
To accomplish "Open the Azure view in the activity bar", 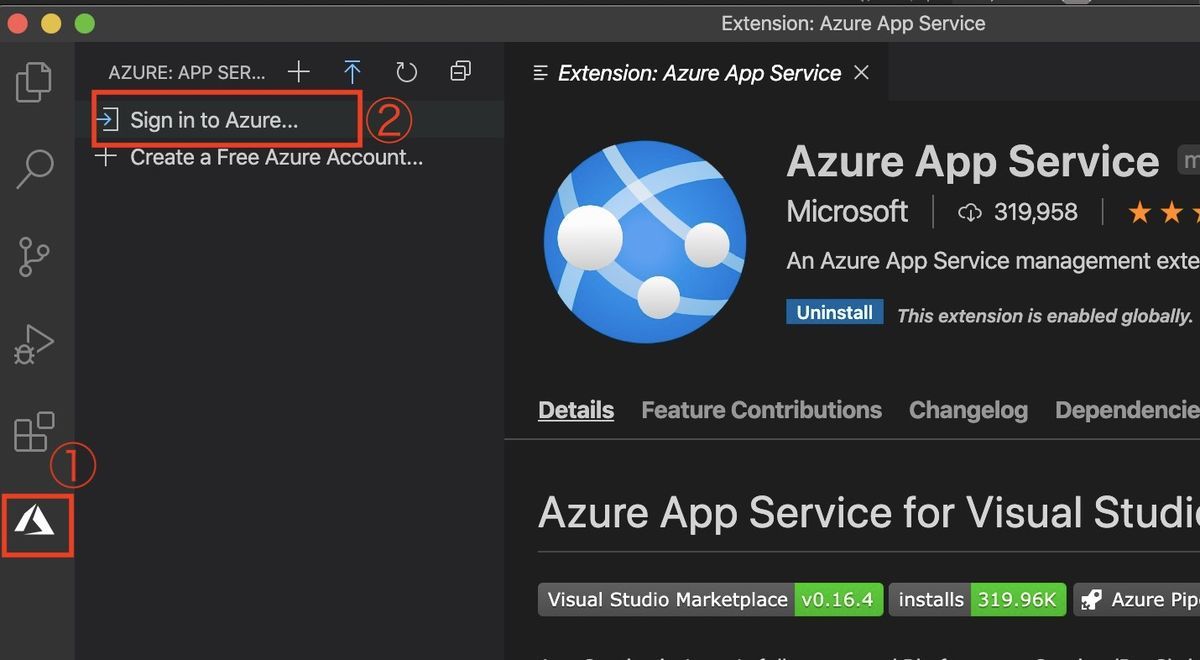I will tap(35, 520).
